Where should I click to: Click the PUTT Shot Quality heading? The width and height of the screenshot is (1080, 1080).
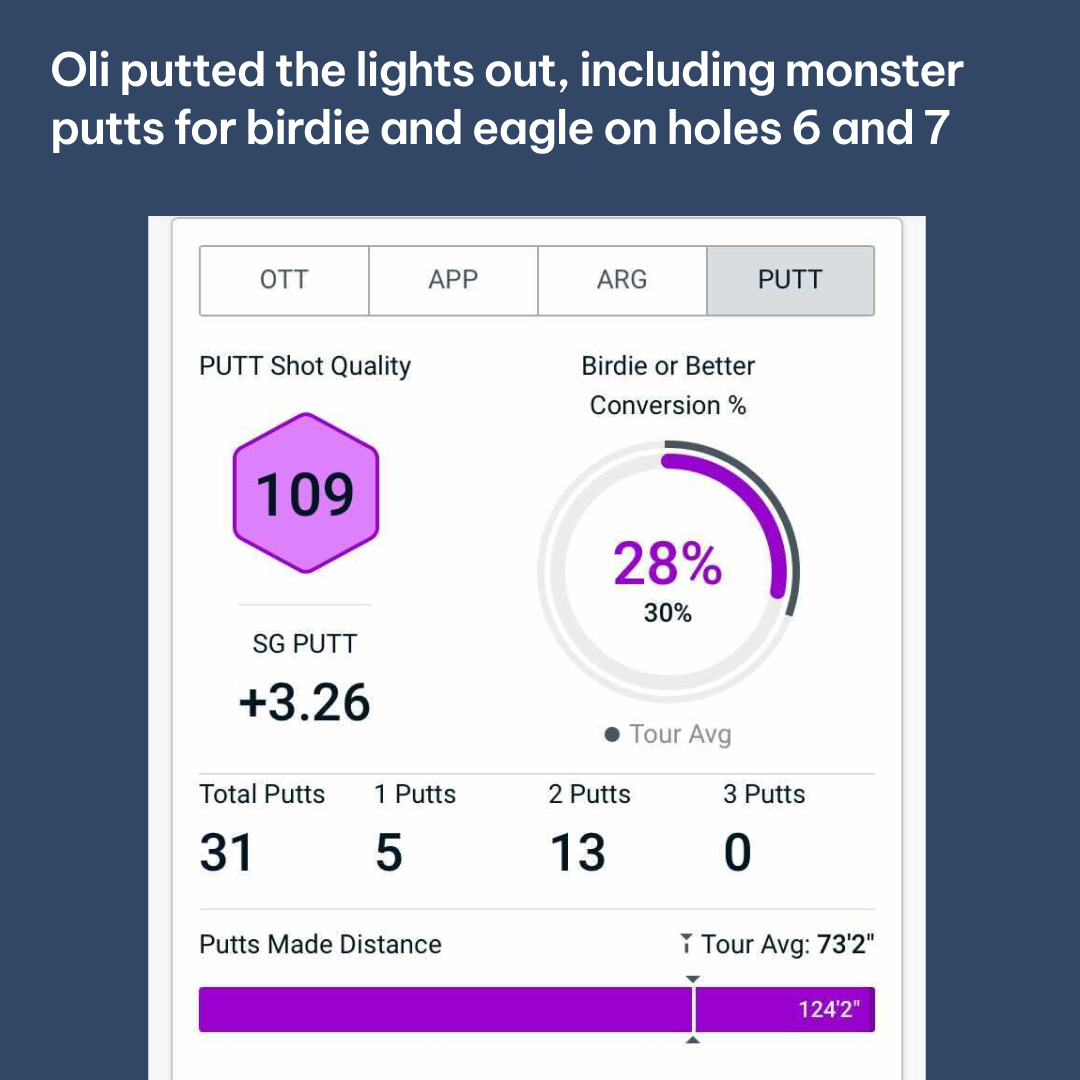(x=305, y=366)
